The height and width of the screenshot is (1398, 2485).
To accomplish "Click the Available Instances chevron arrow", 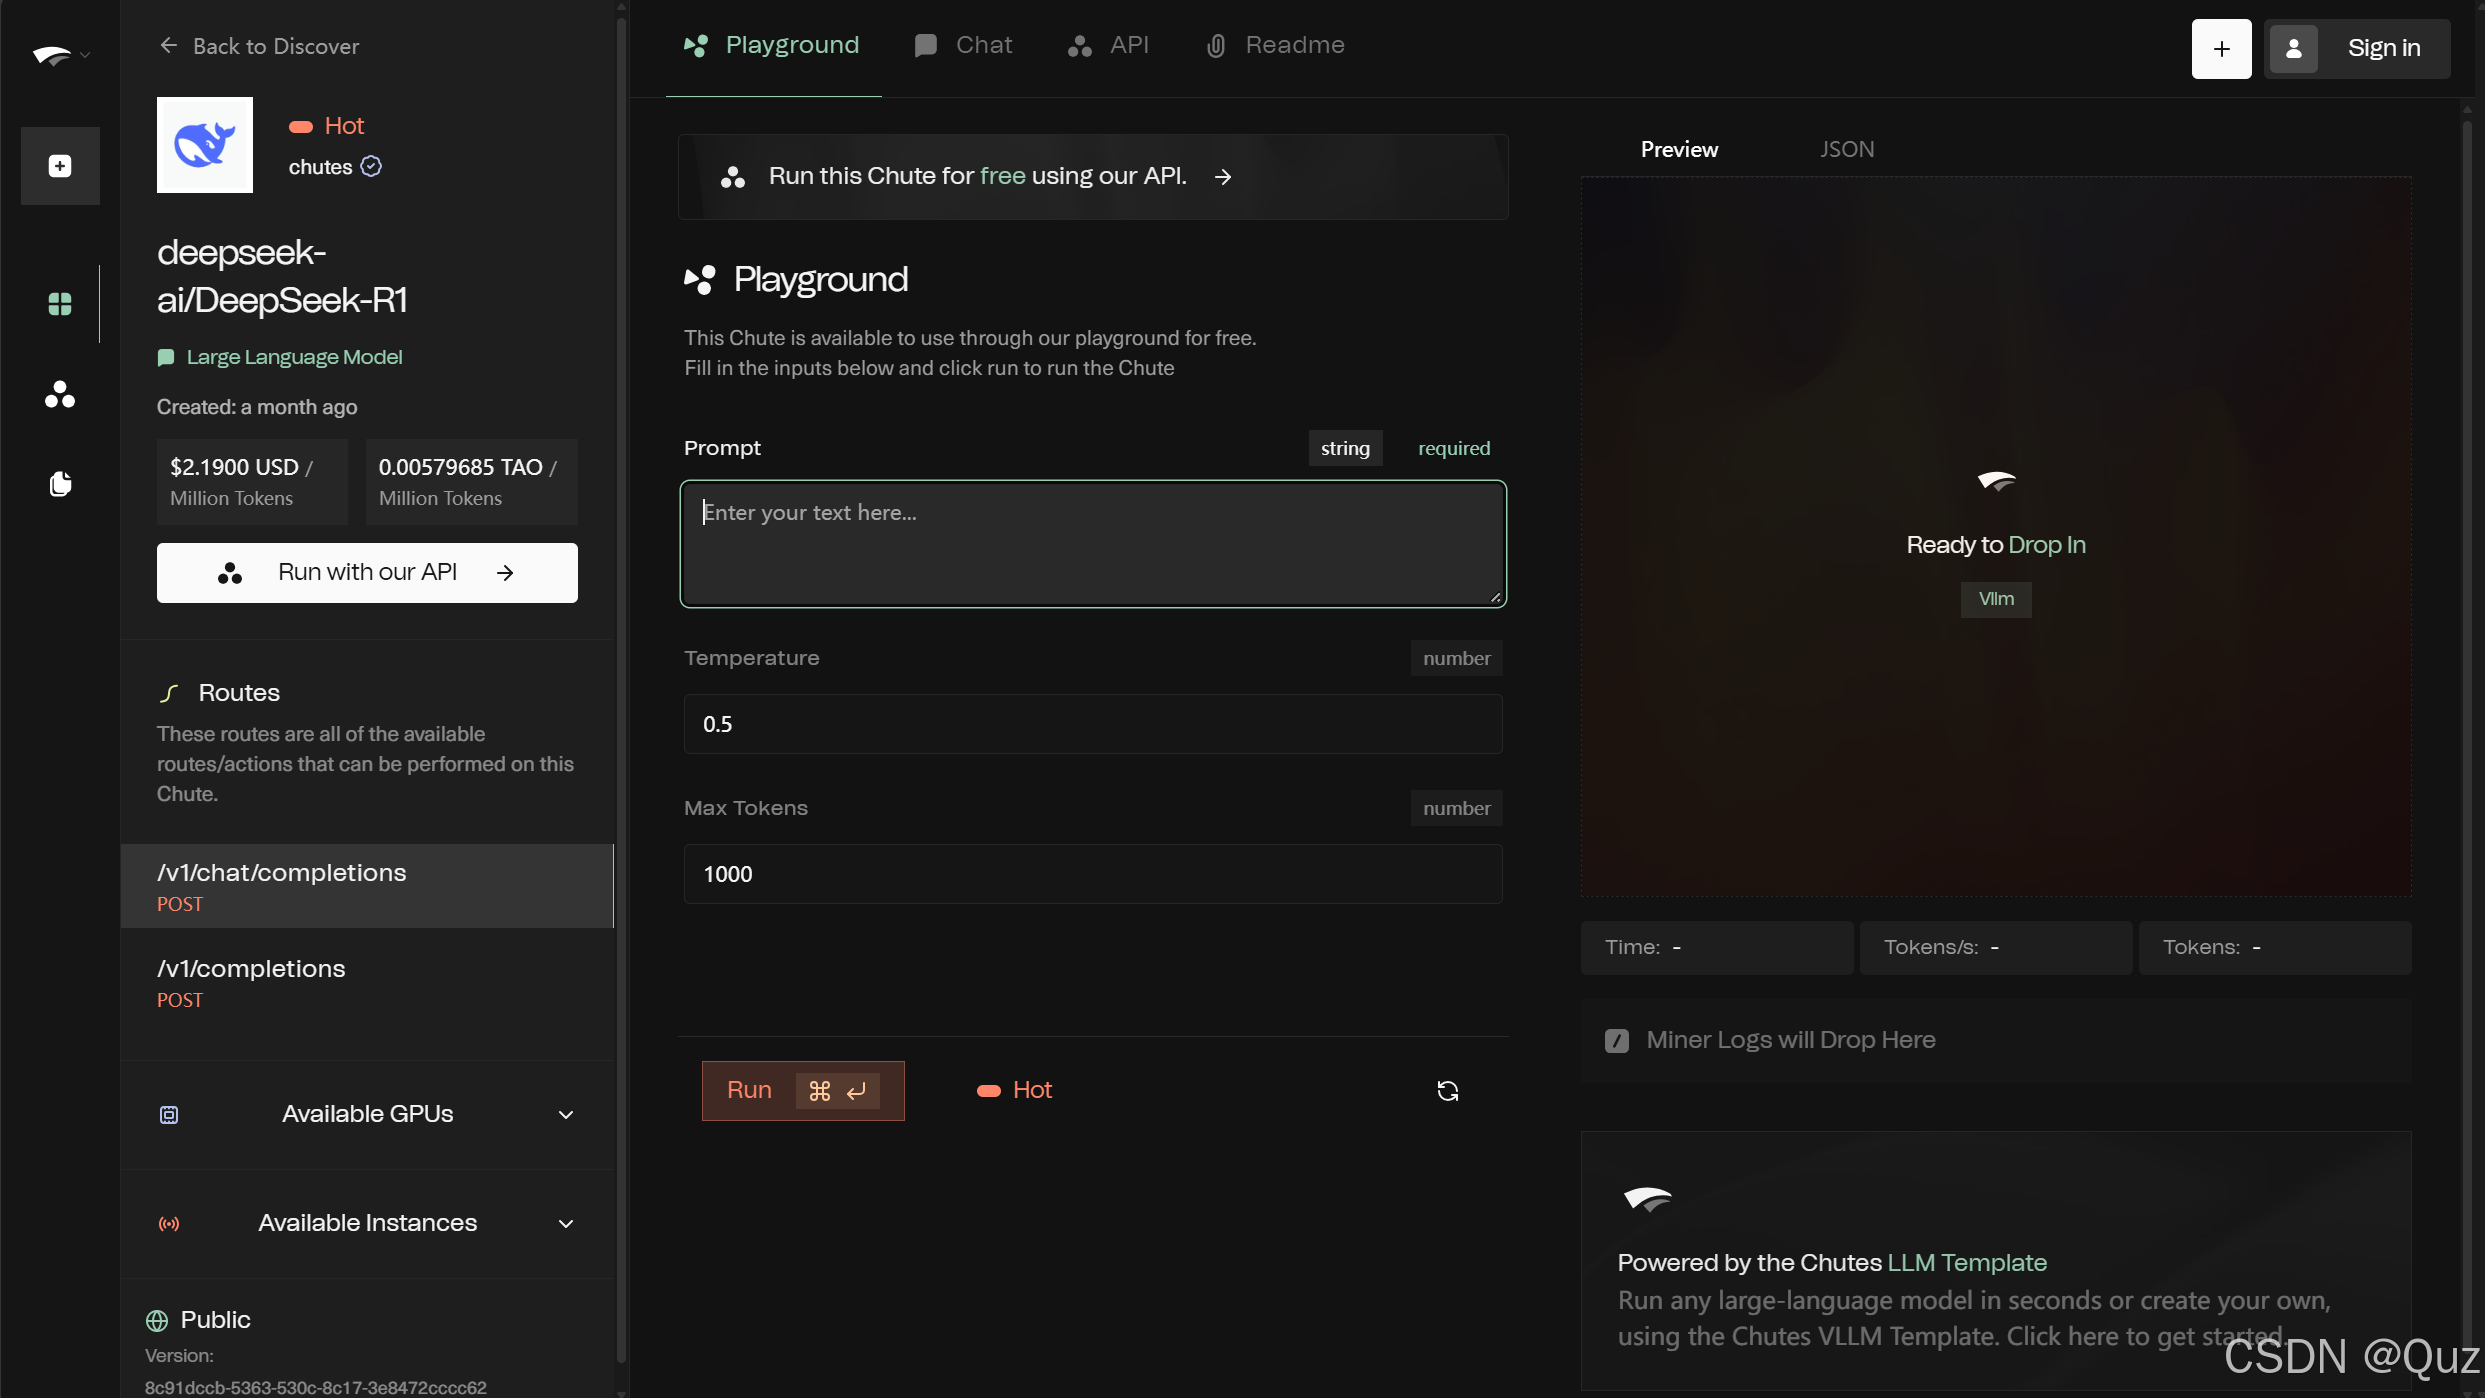I will tap(566, 1224).
